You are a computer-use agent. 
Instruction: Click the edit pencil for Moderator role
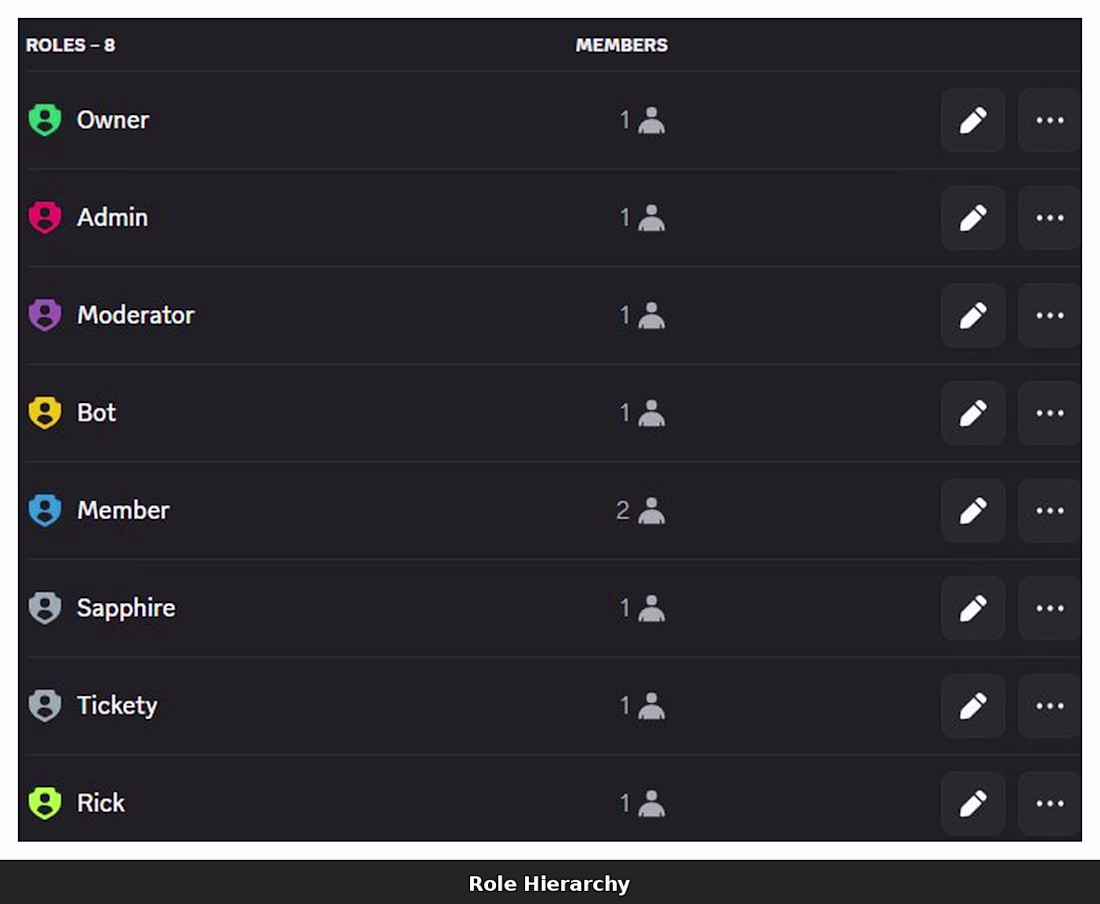(973, 315)
